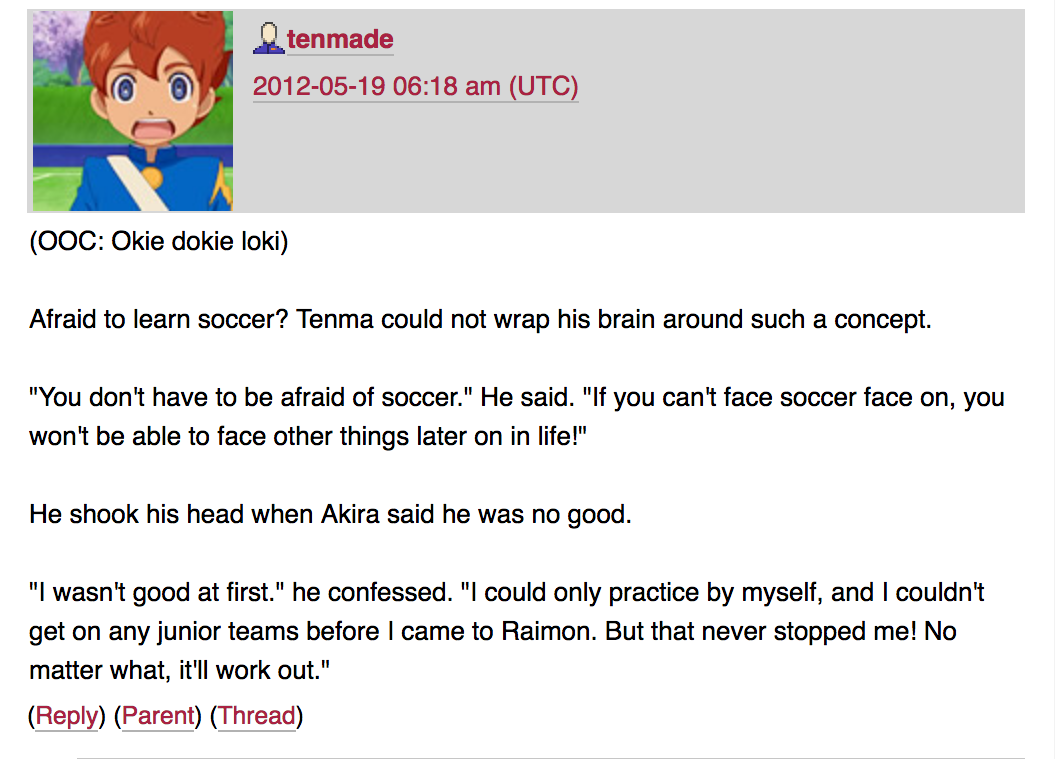This screenshot has width=1055, height=759.
Task: Click the Reply link under the comment
Action: [x=67, y=716]
